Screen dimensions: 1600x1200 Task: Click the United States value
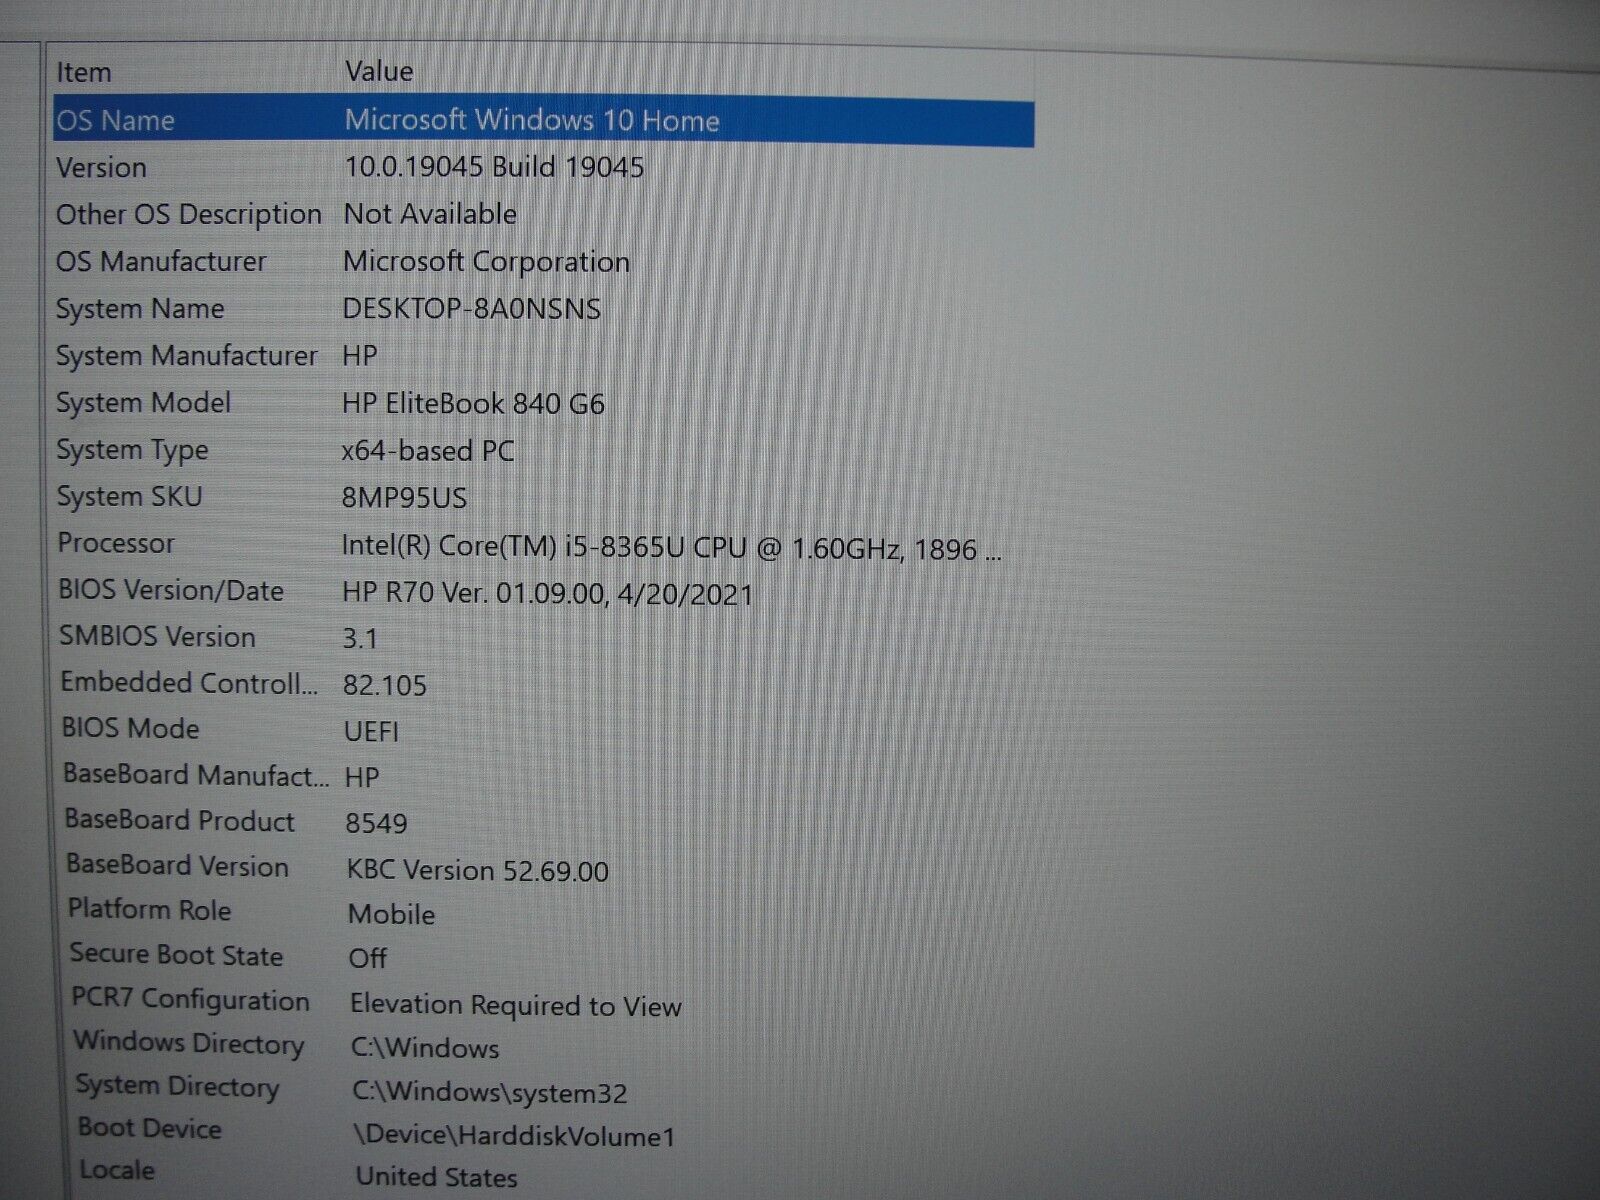pos(437,1177)
